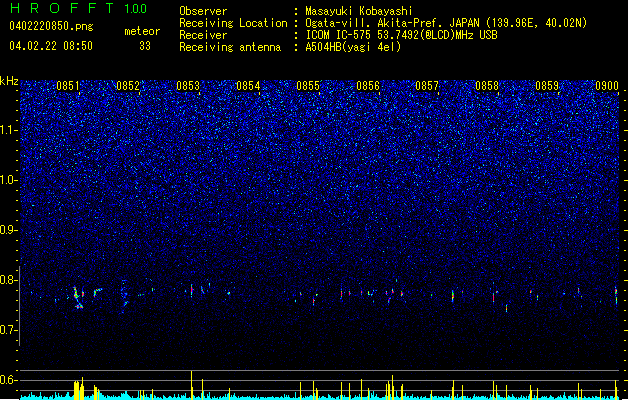This screenshot has height=400, width=629.
Task: Click the 'Receiving antenna' label
Action: pos(230,47)
